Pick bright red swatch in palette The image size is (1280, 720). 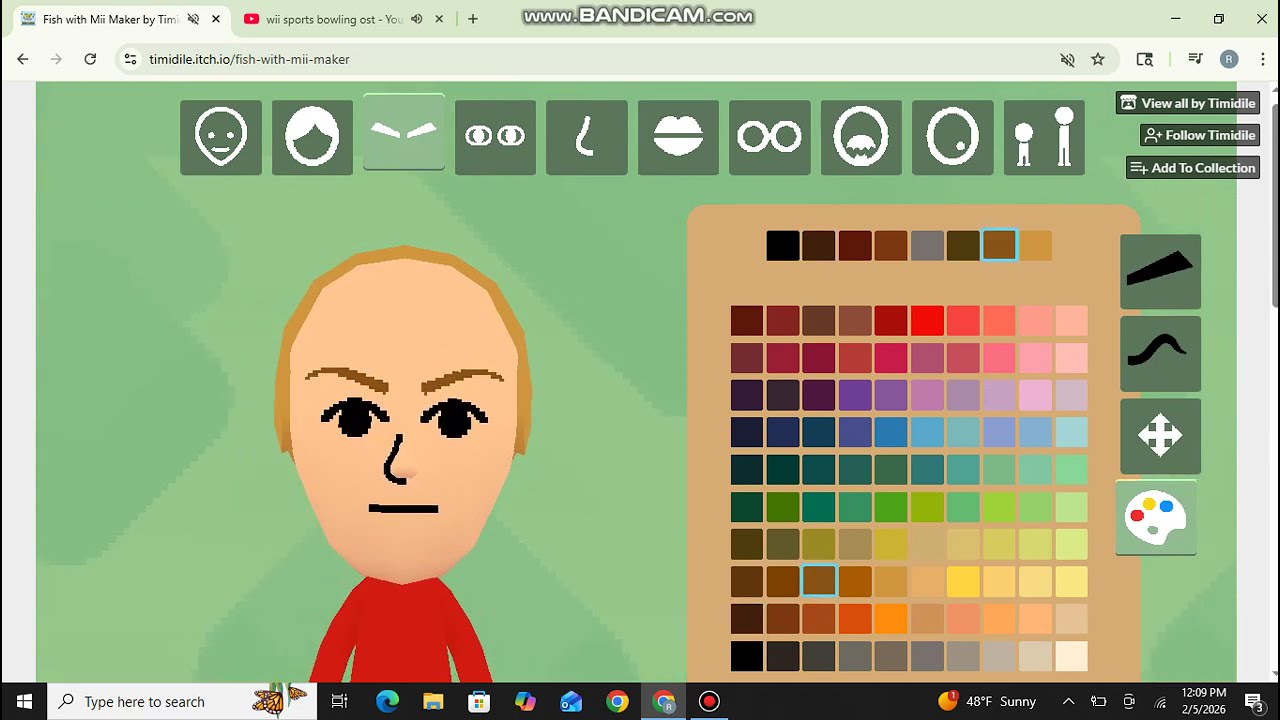coord(927,321)
